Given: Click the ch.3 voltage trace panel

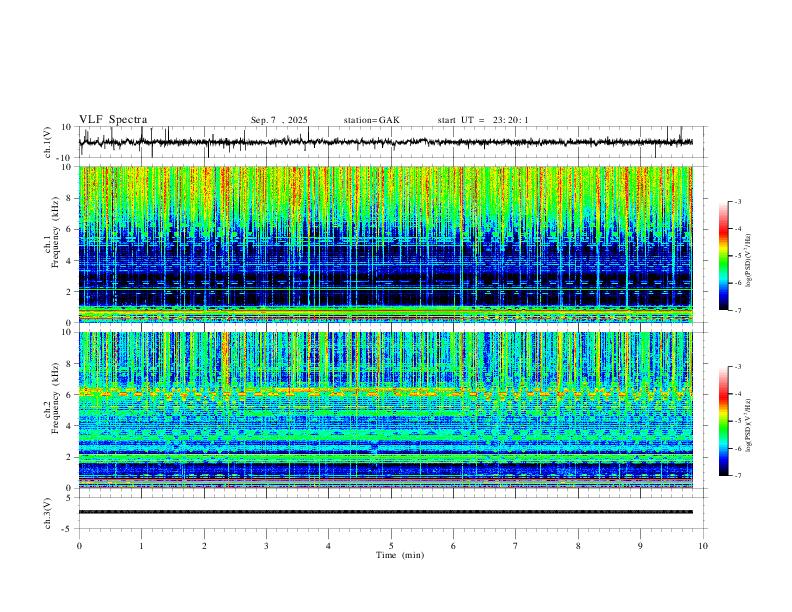Looking at the screenshot, I should [392, 513].
